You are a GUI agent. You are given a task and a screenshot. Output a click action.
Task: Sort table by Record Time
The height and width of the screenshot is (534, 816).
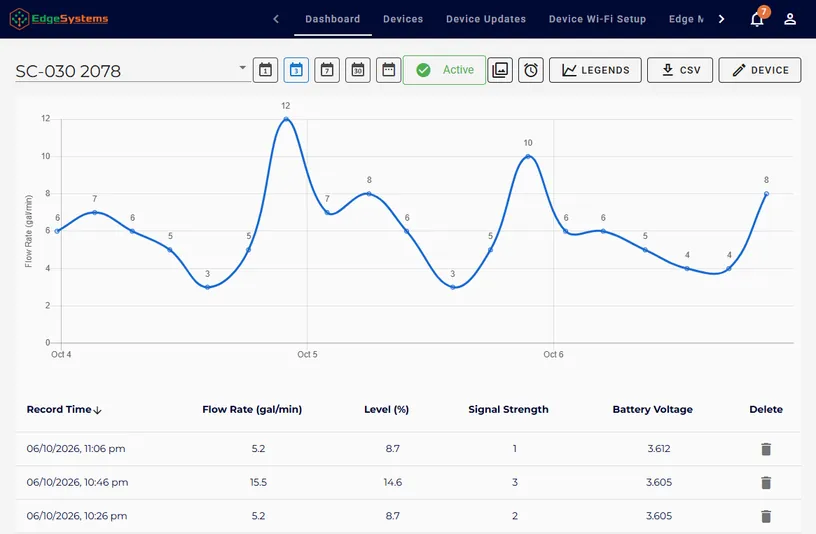click(x=64, y=410)
